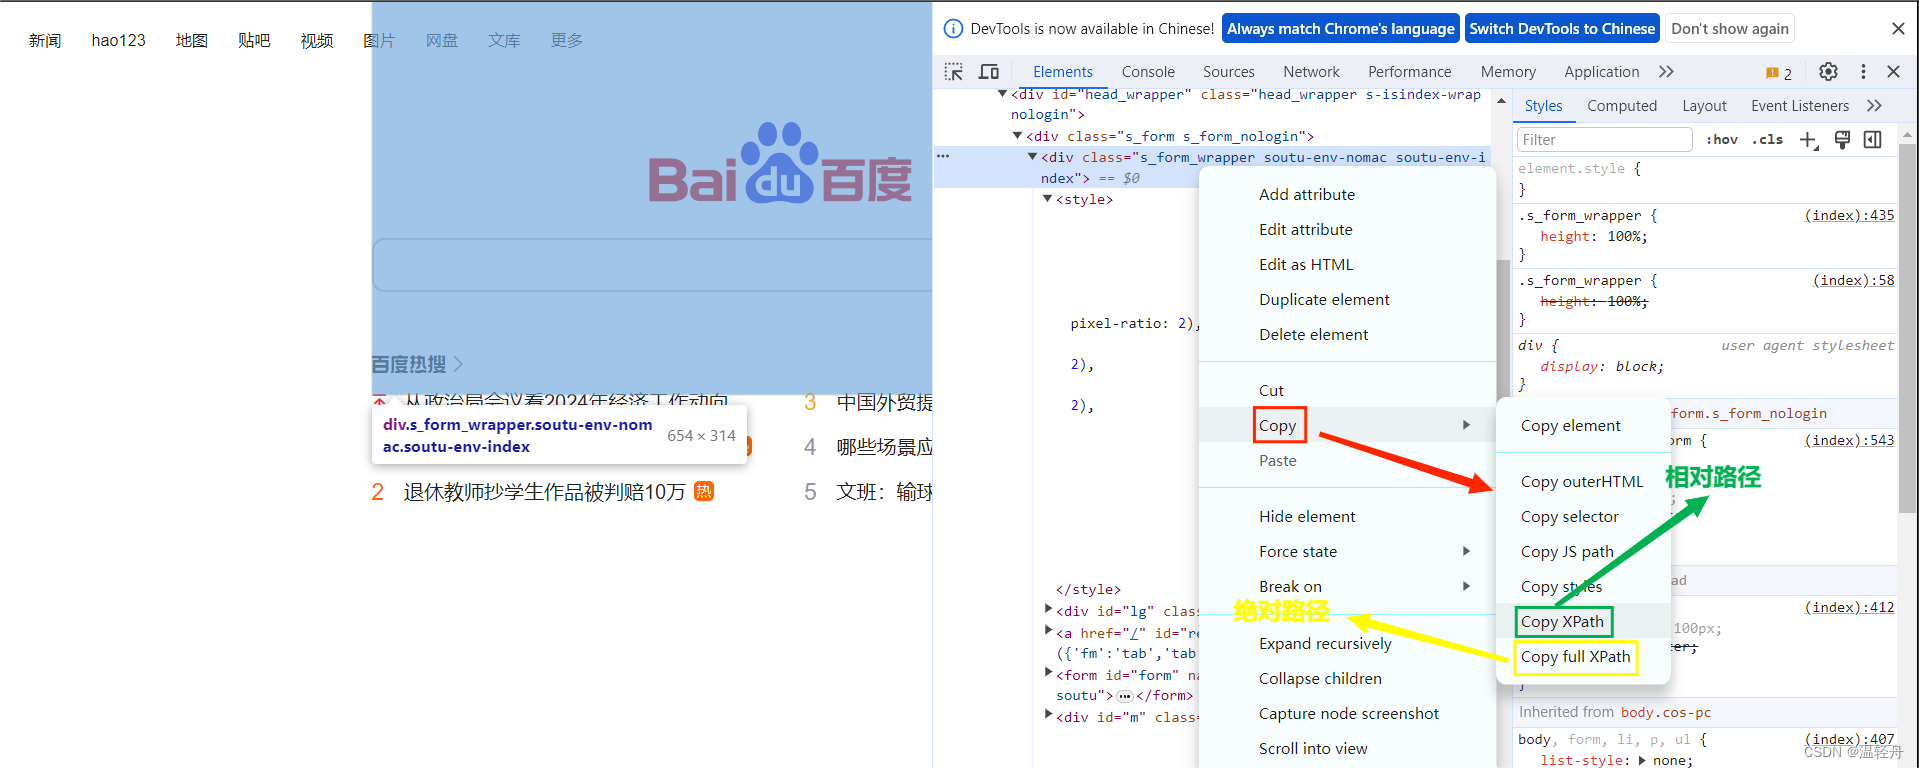
Task: Toggle the :hov element state button
Action: [x=1722, y=140]
